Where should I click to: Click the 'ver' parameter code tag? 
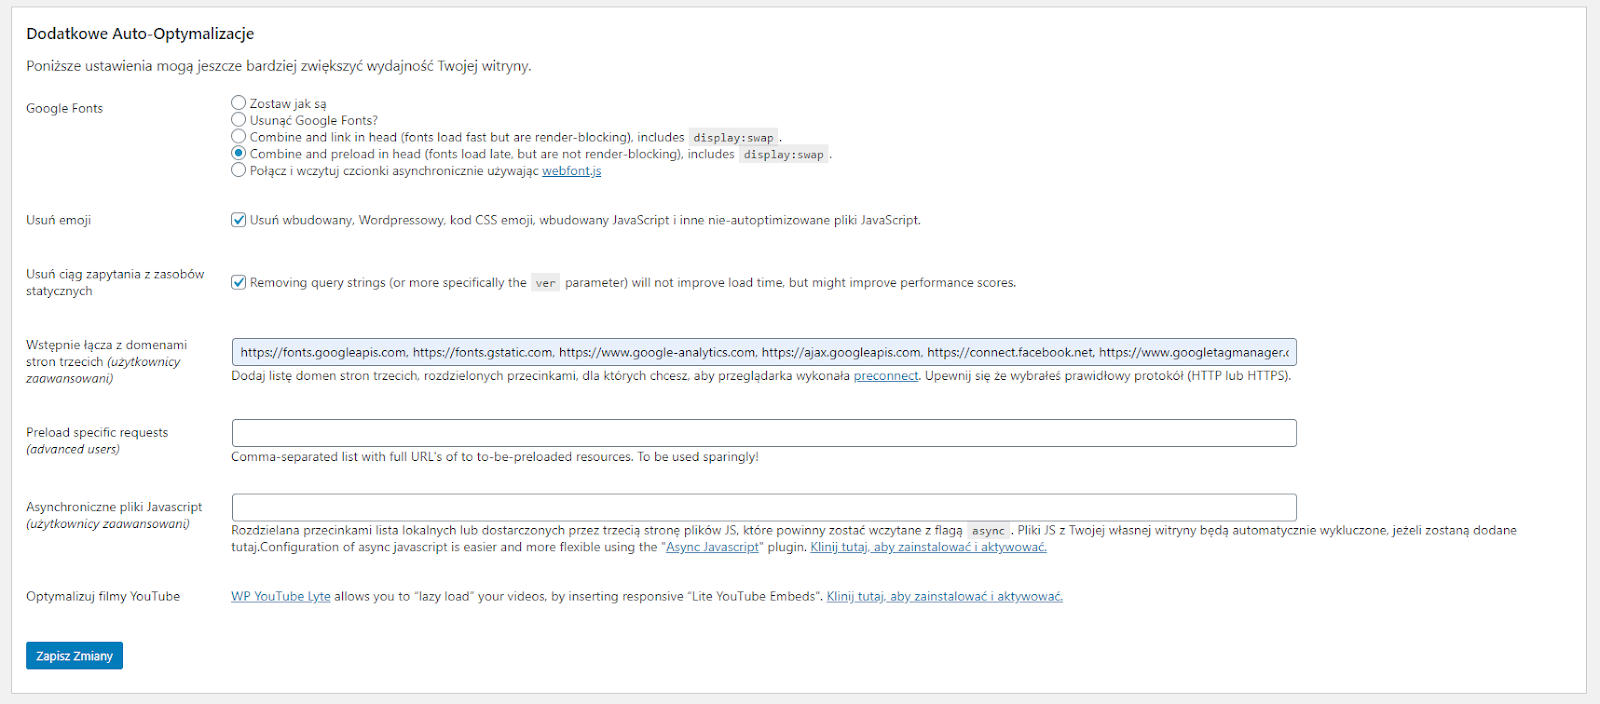pyautogui.click(x=545, y=283)
